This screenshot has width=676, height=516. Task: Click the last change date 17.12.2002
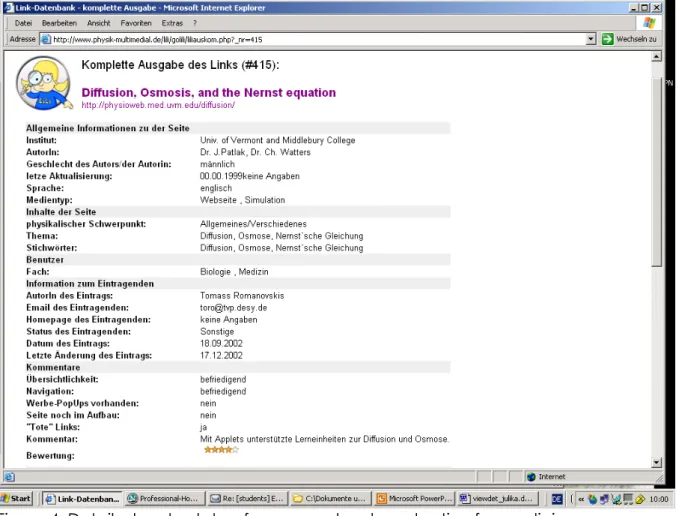(221, 356)
